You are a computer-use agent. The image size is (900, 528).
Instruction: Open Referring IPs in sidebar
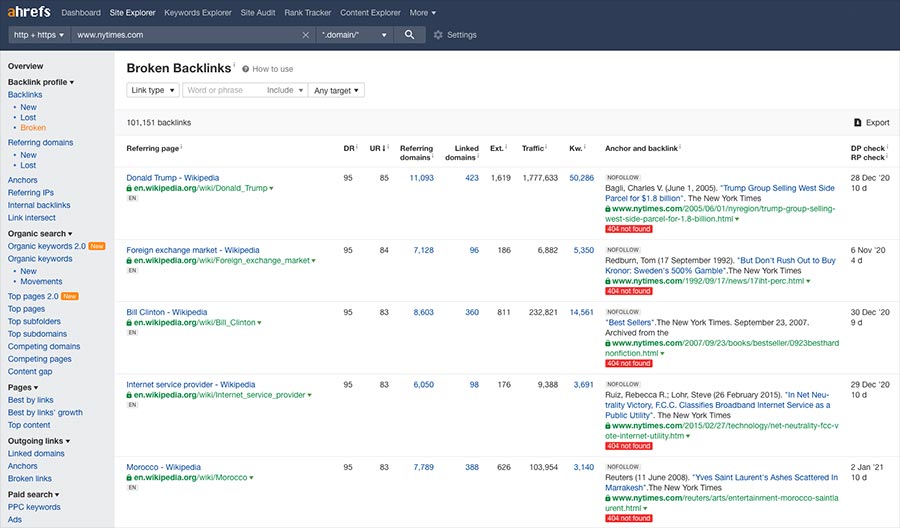[x=30, y=192]
